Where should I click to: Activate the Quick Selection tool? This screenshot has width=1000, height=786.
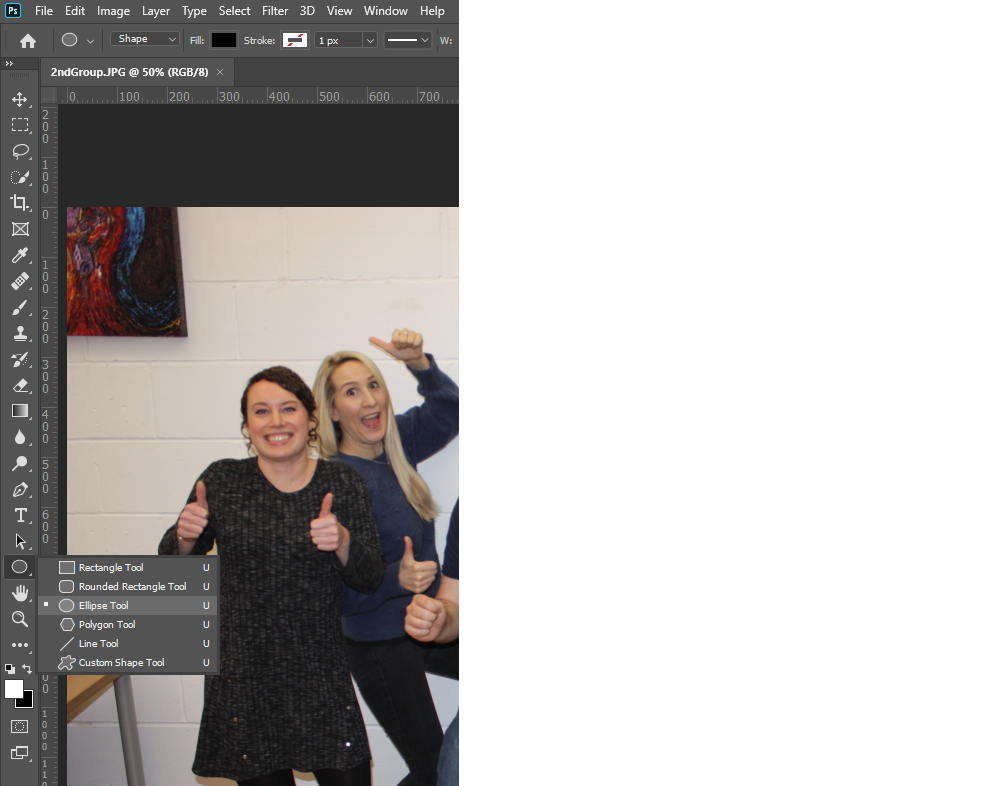click(x=20, y=177)
